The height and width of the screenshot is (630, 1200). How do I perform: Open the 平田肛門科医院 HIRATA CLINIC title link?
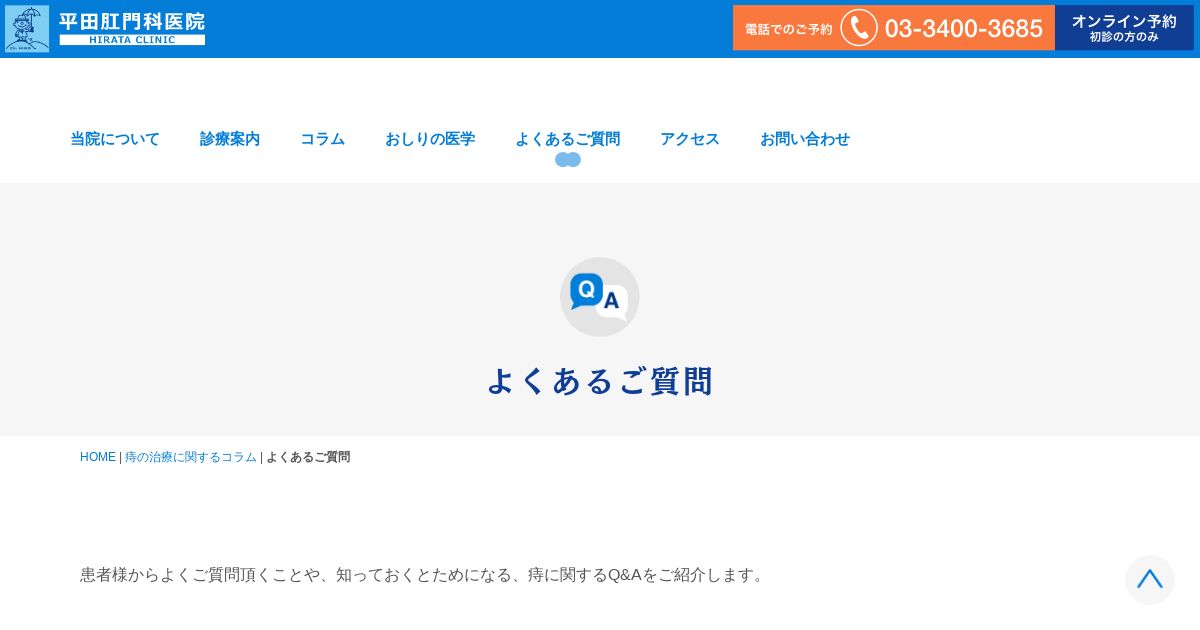(132, 28)
